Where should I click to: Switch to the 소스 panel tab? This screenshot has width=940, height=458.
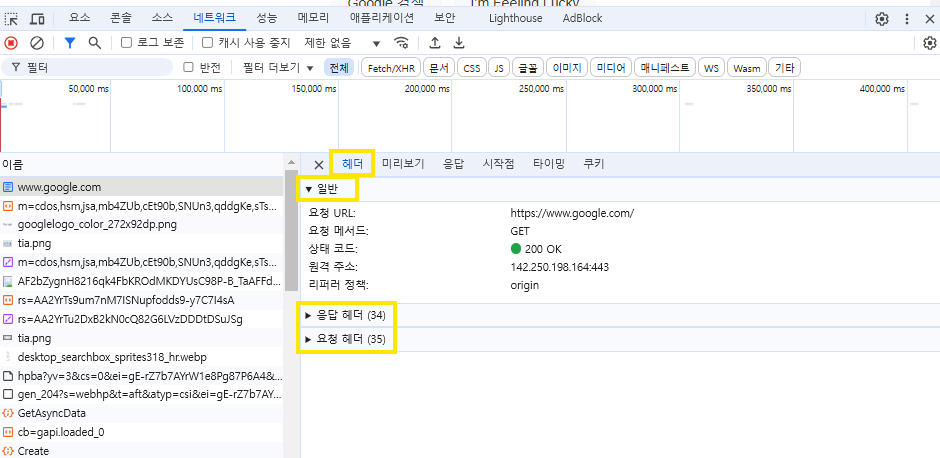[x=162, y=19]
